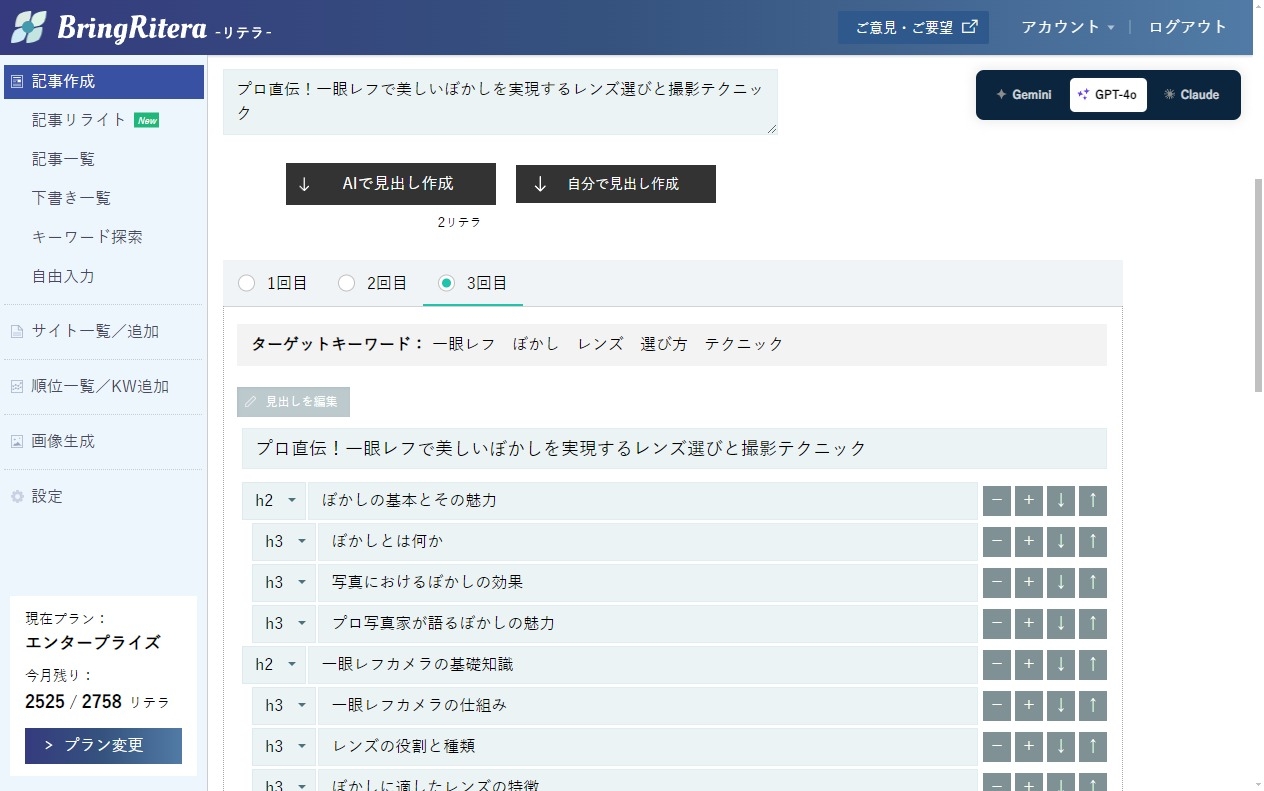This screenshot has height=791, width=1264.
Task: Expand the アカウント dropdown menu
Action: coord(1067,27)
